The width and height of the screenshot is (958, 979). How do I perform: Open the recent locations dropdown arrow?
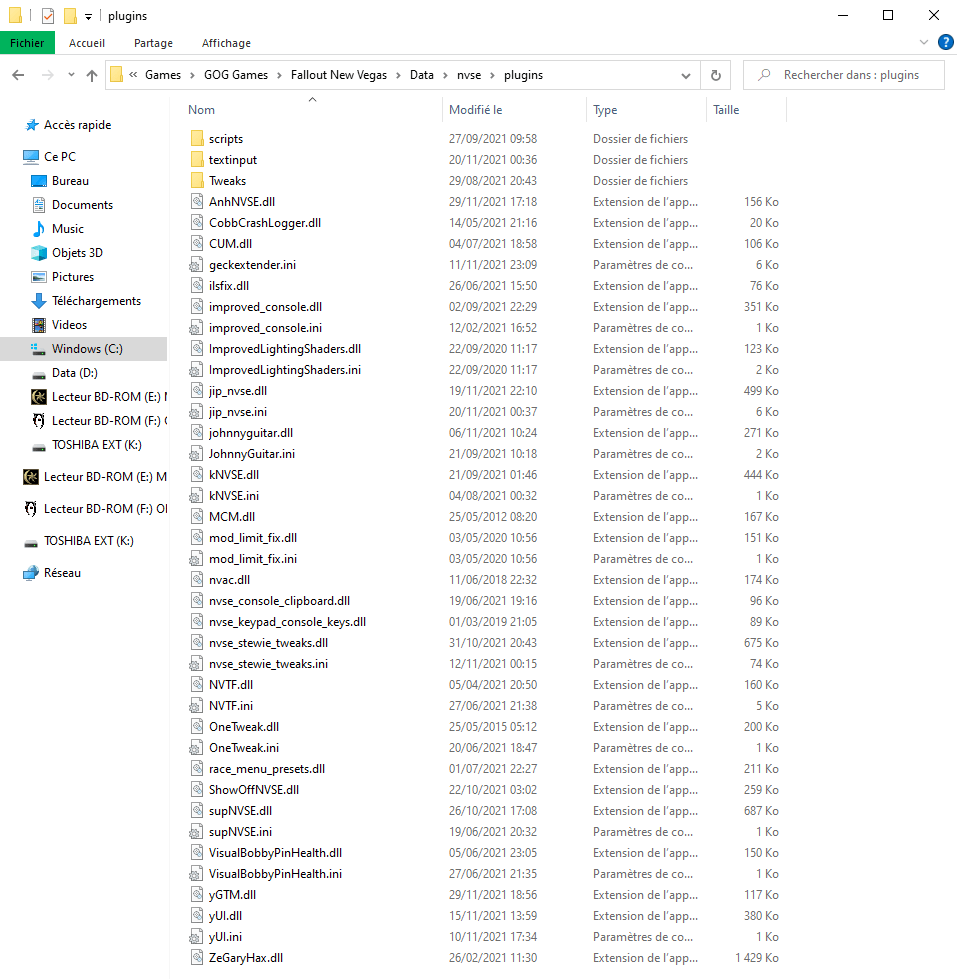point(71,75)
